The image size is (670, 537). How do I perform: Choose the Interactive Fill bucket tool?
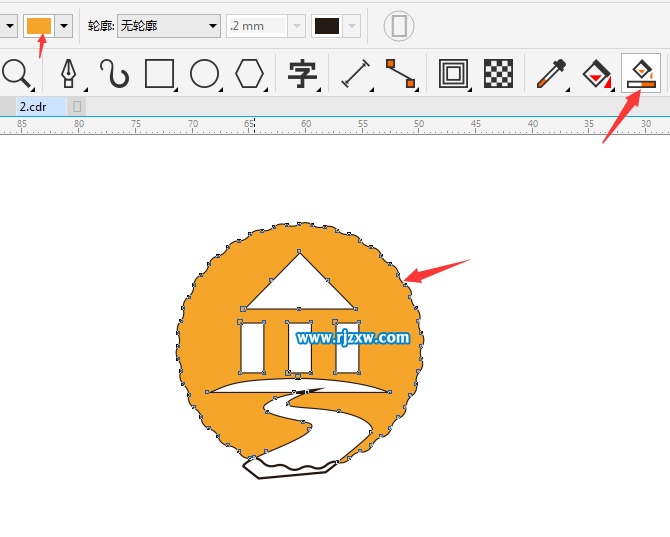[x=597, y=73]
